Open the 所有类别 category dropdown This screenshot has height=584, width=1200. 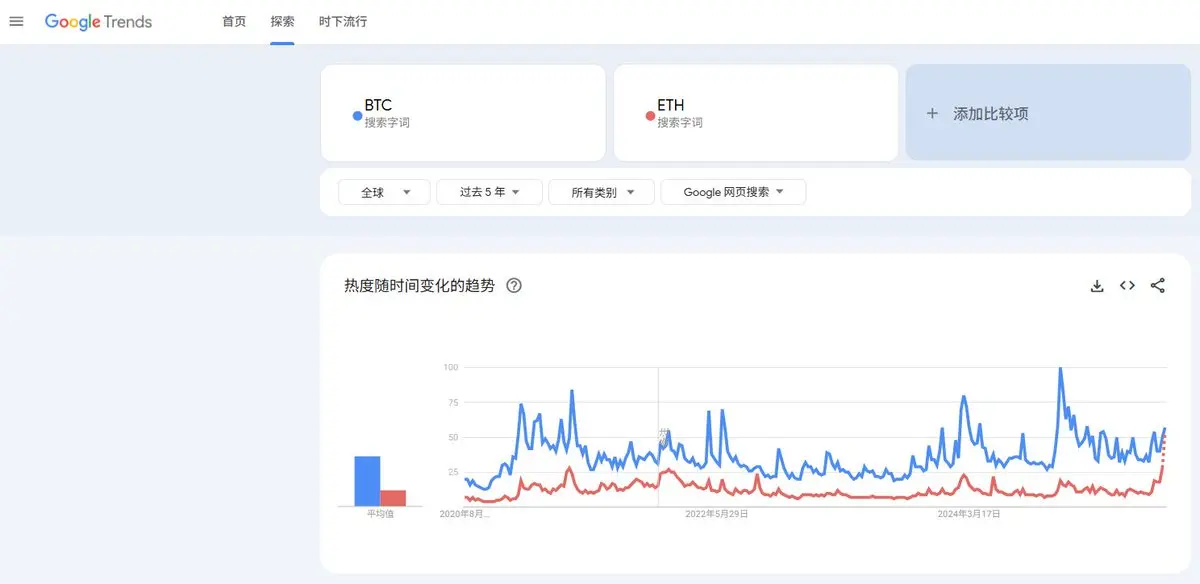point(601,192)
